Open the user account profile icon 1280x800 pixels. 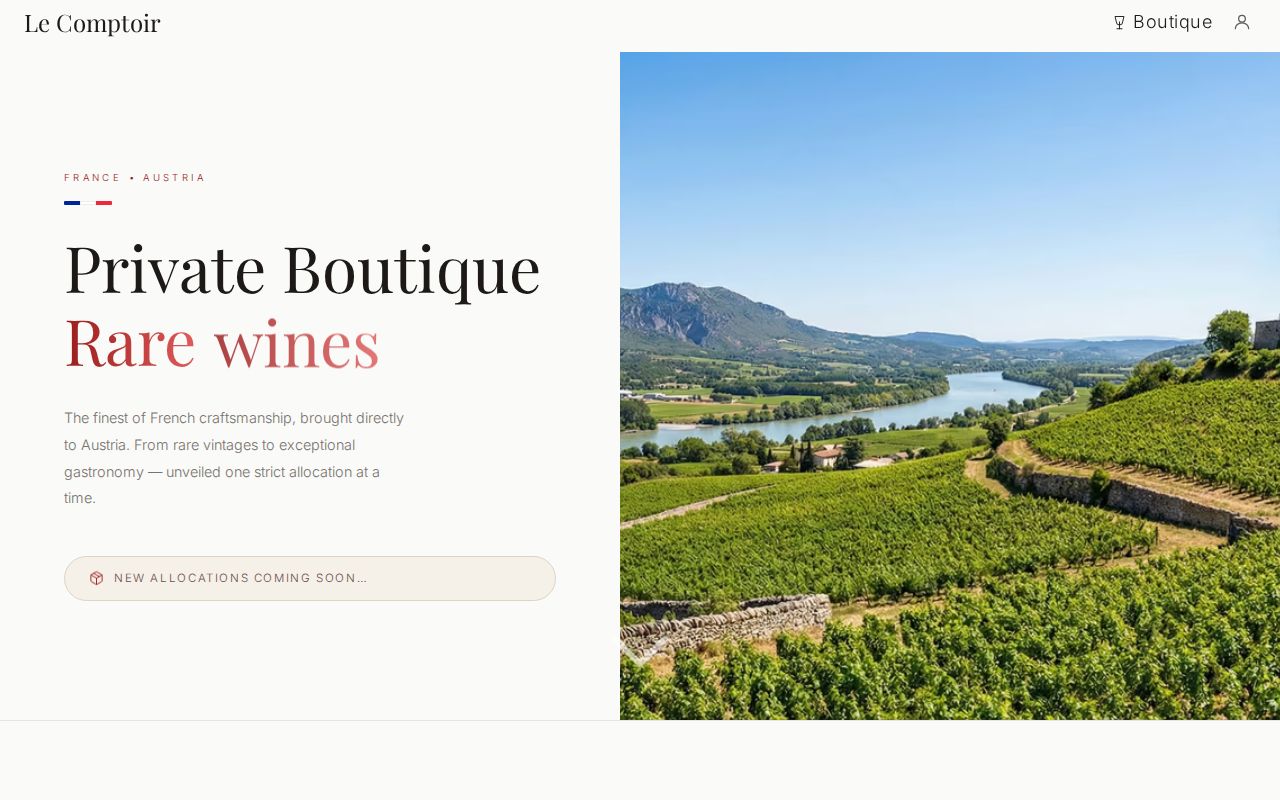[x=1242, y=22]
